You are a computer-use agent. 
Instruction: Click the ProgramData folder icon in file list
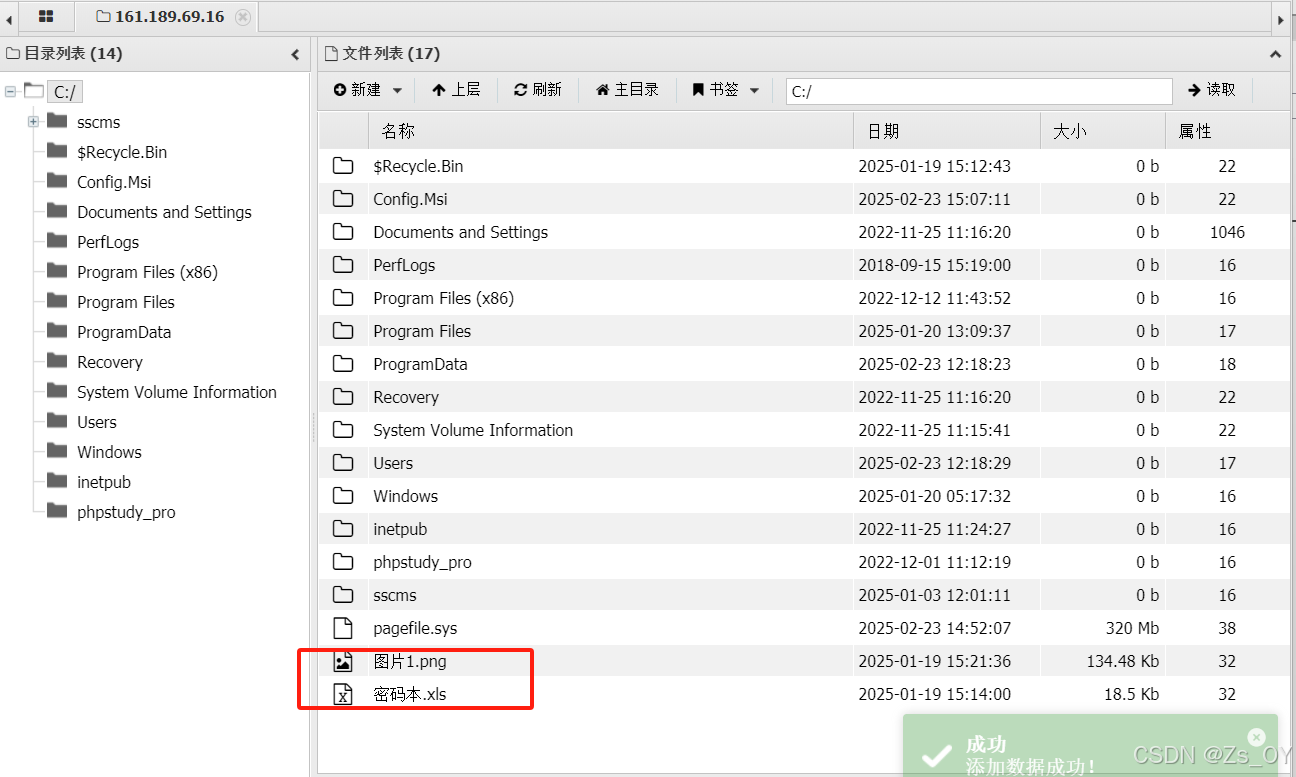343,364
